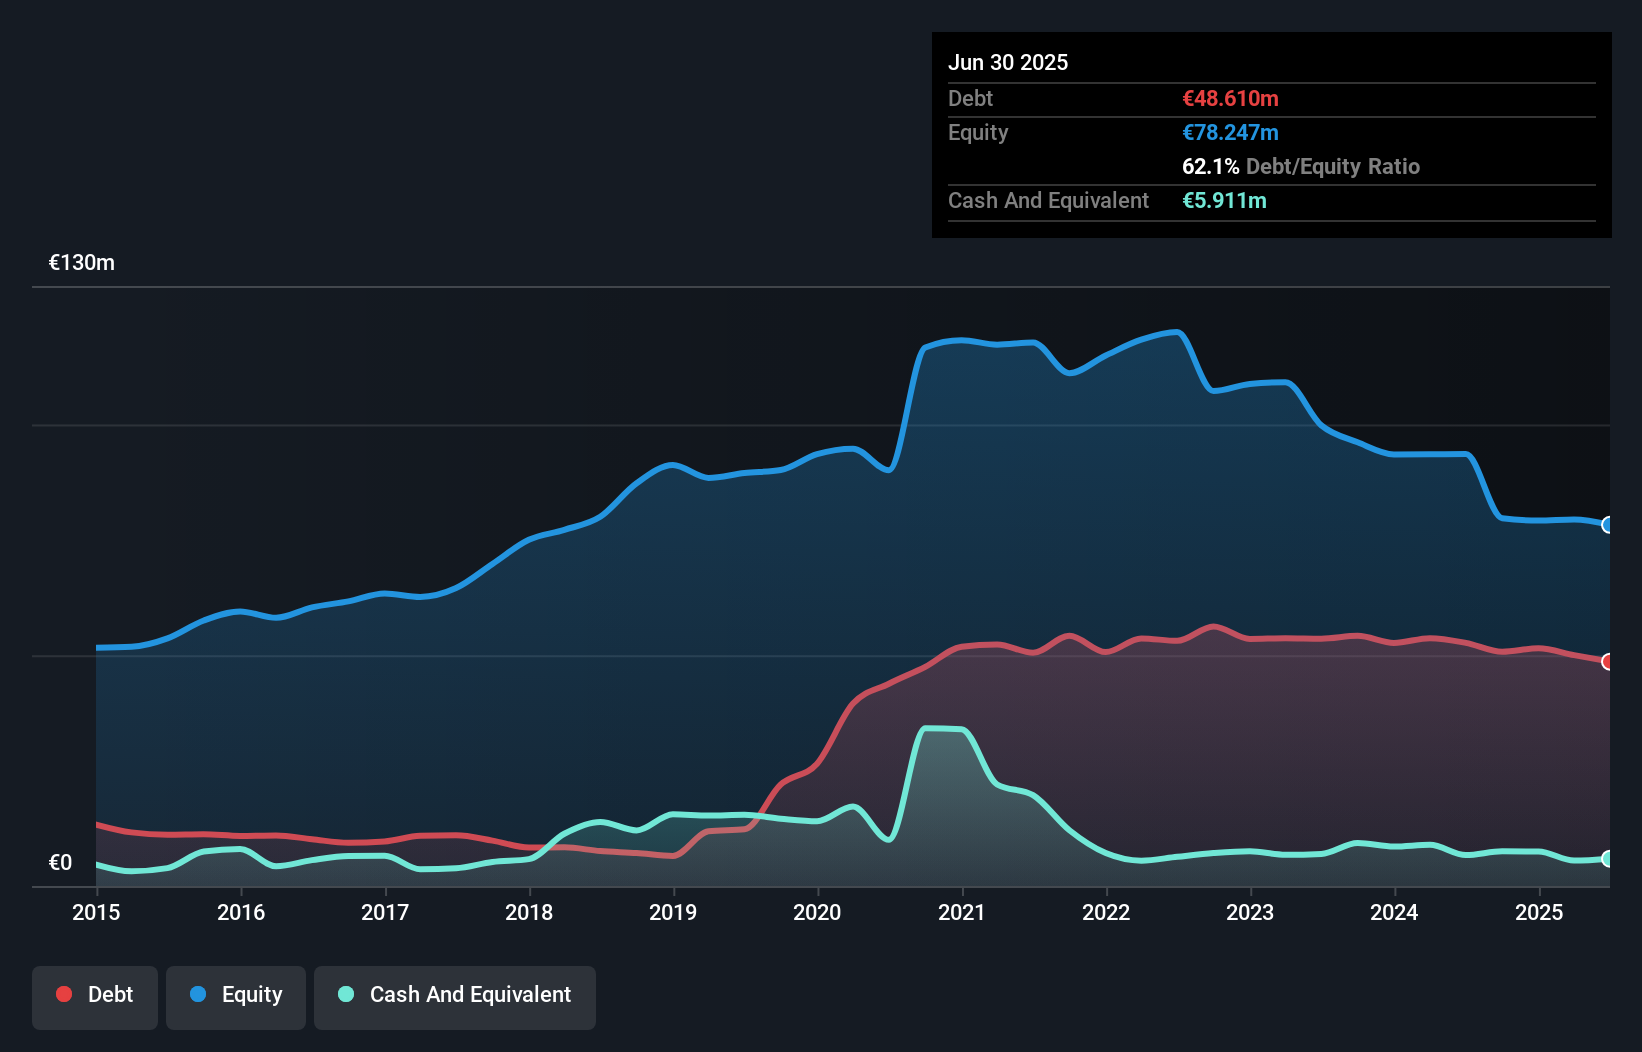The image size is (1642, 1052).
Task: Select the Equity endpoint marker on the chart
Action: 1607,525
